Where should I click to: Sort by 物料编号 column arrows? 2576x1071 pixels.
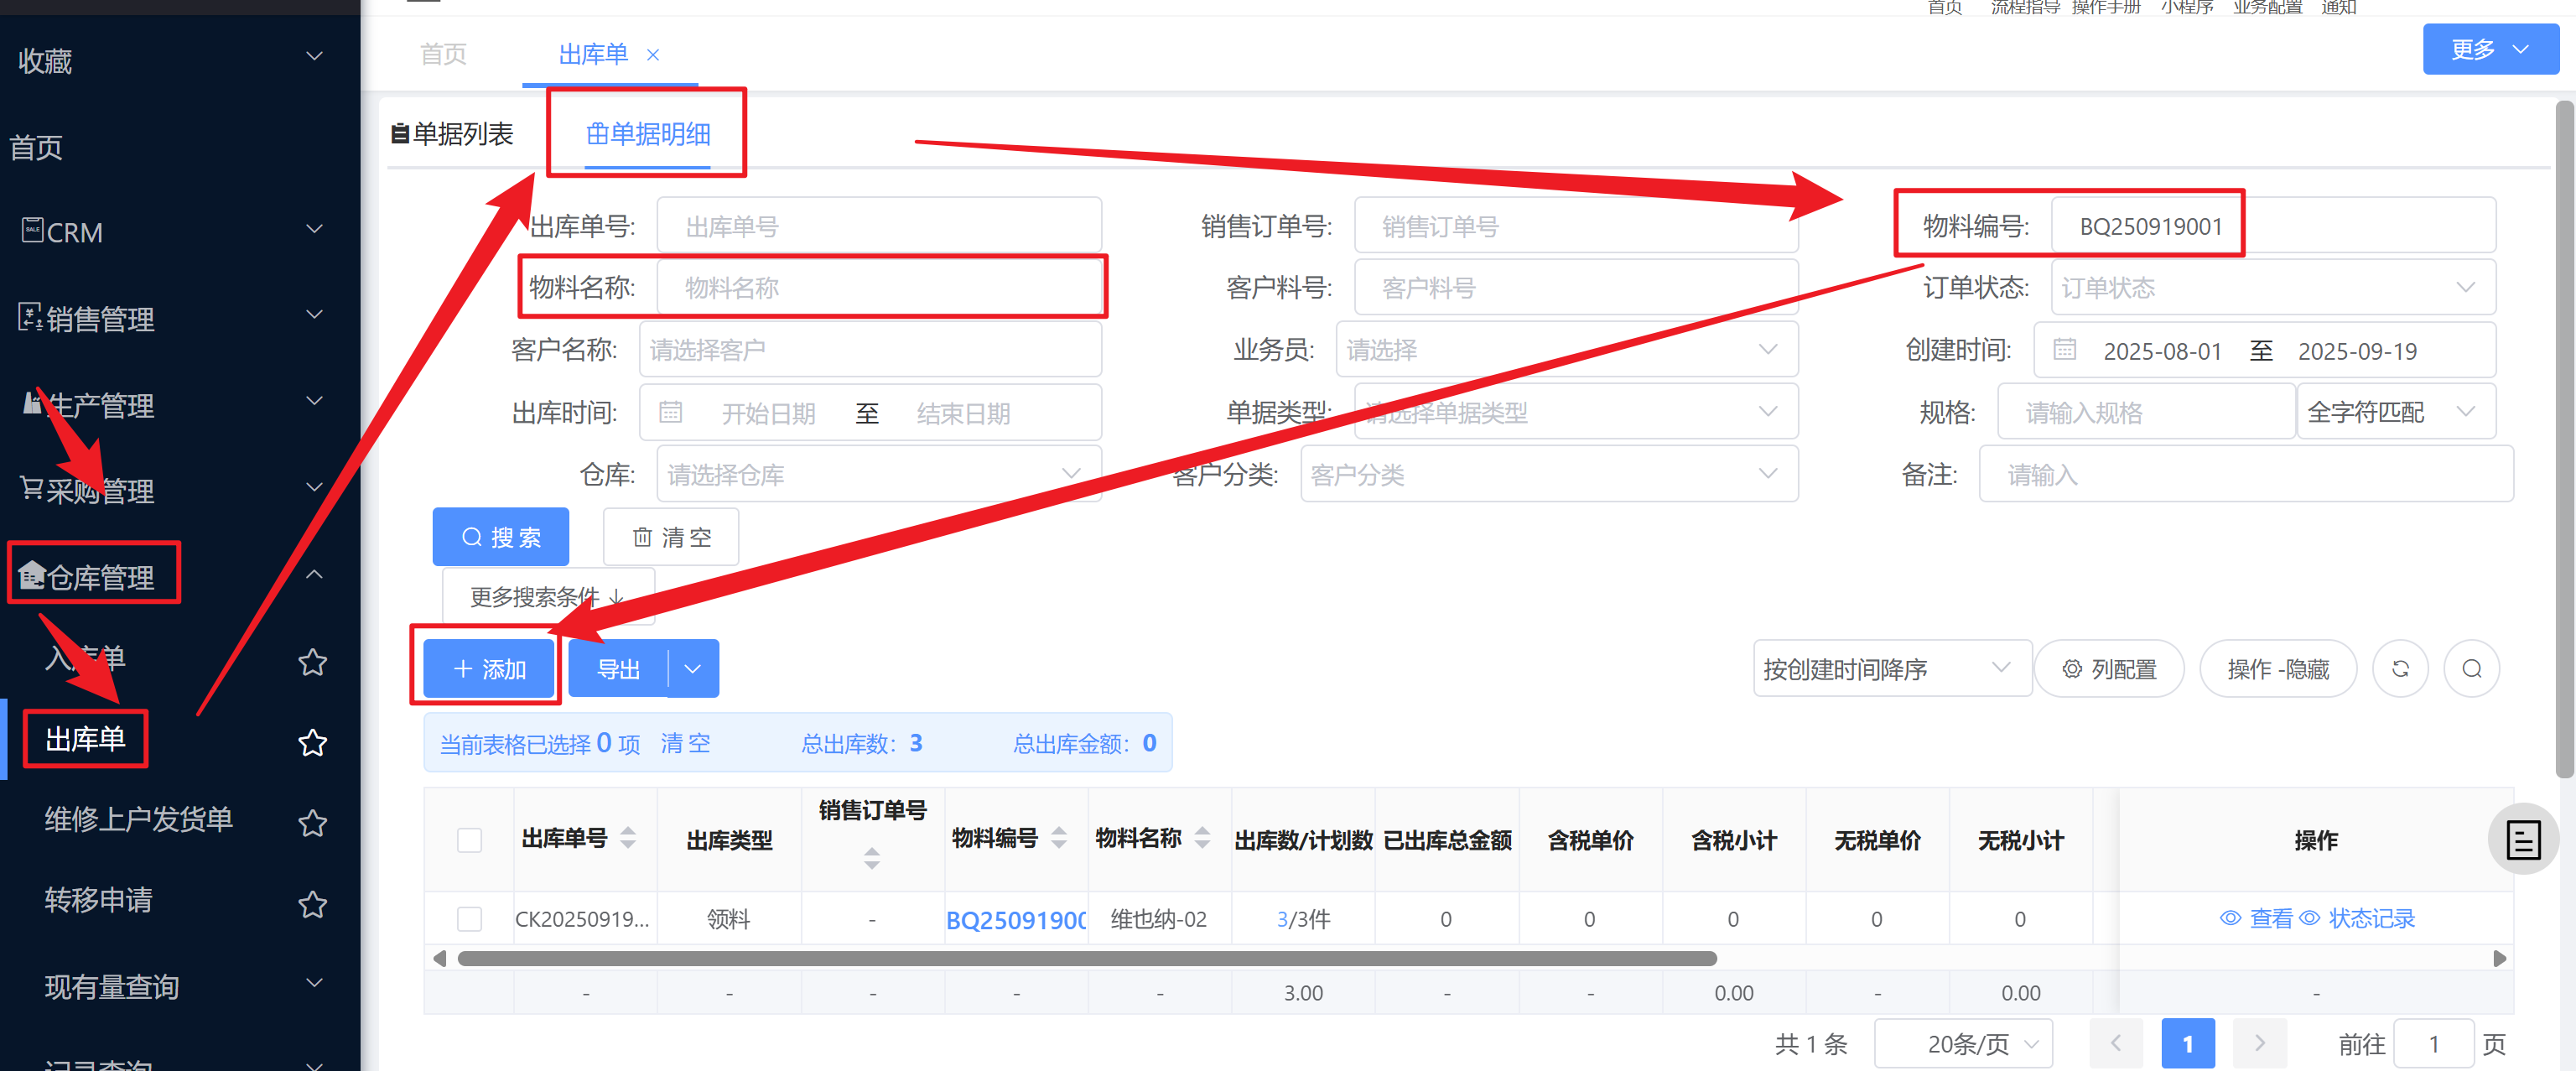1059,837
